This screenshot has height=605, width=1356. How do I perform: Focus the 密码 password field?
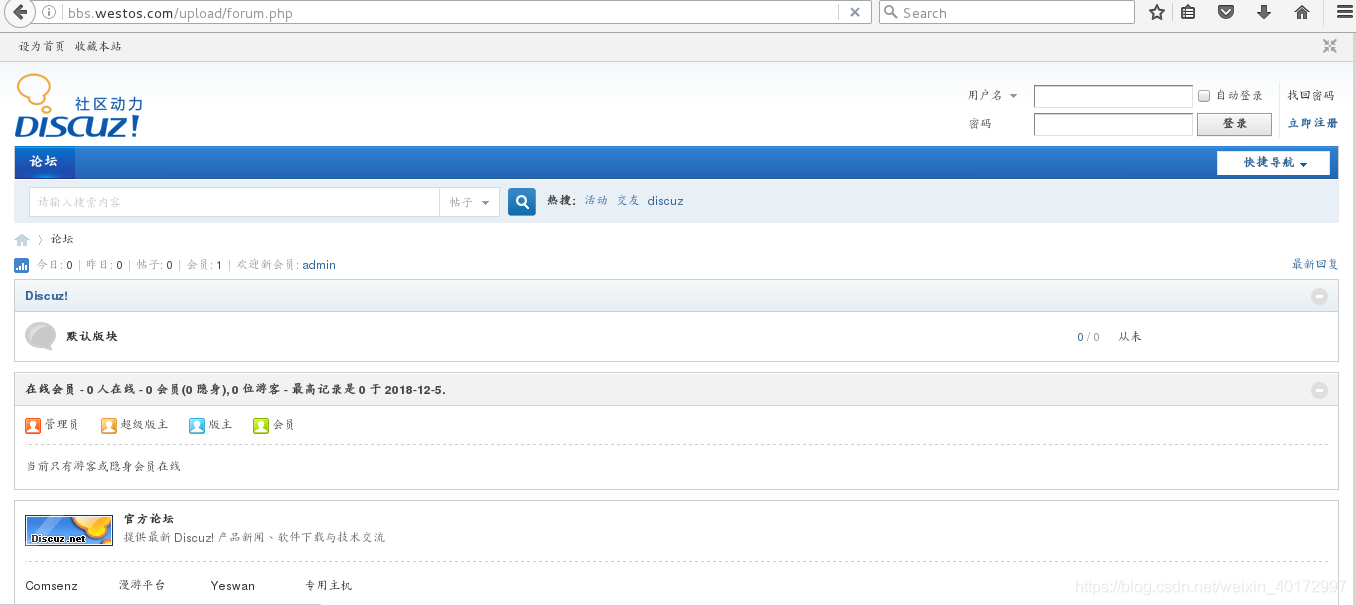[1113, 124]
